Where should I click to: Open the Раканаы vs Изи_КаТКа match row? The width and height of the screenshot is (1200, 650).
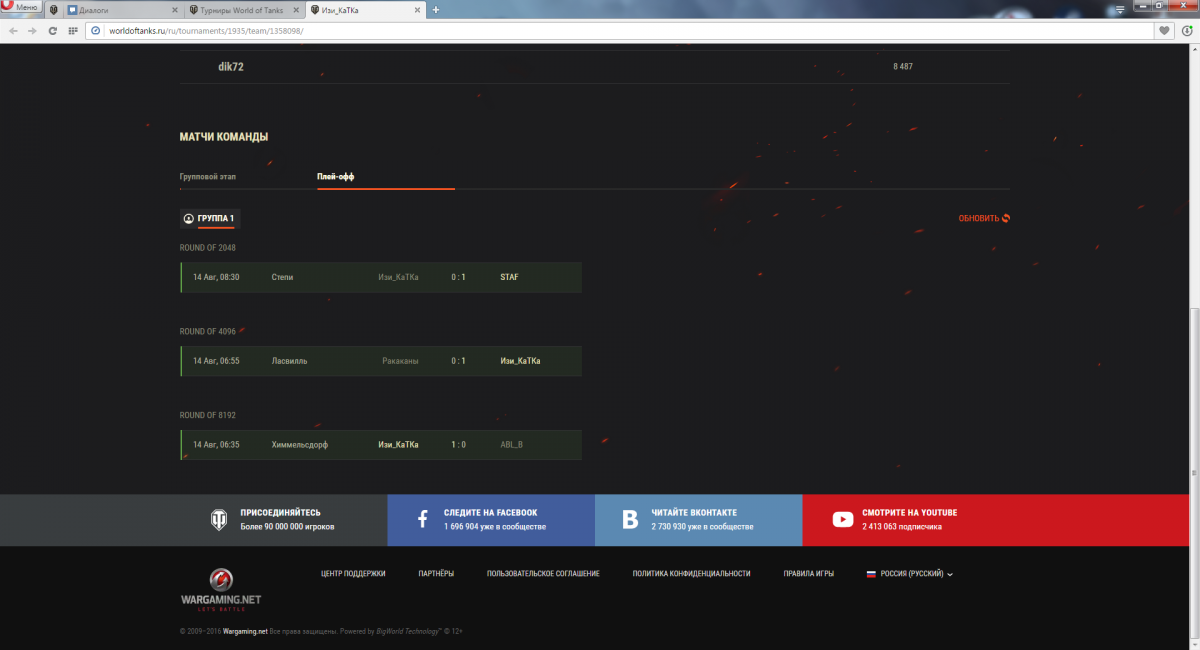click(x=381, y=361)
